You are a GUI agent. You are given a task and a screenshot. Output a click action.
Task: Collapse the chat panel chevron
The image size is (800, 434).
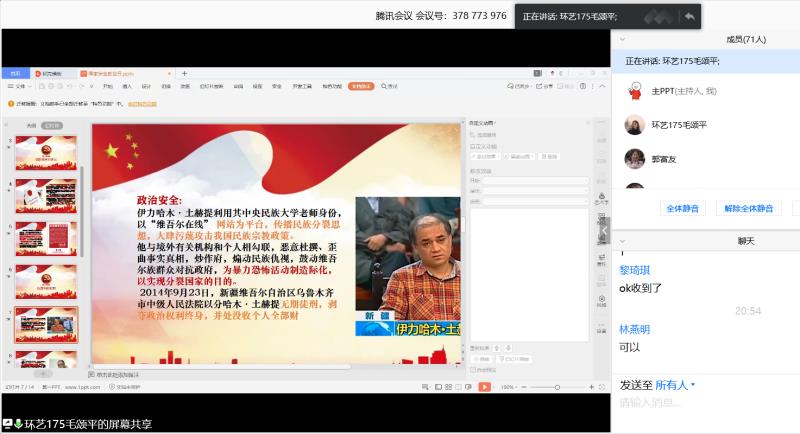click(622, 241)
